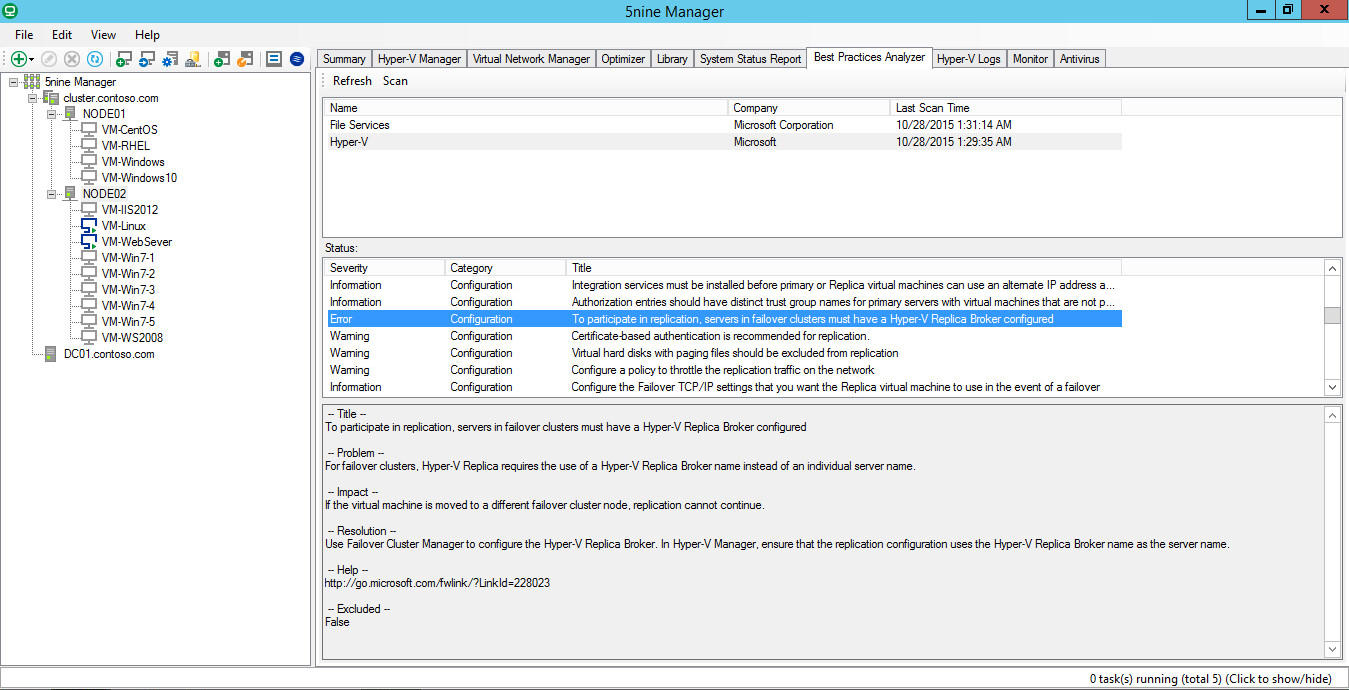
Task: Click the blue circular Refresh toolbar icon
Action: pyautogui.click(x=95, y=59)
